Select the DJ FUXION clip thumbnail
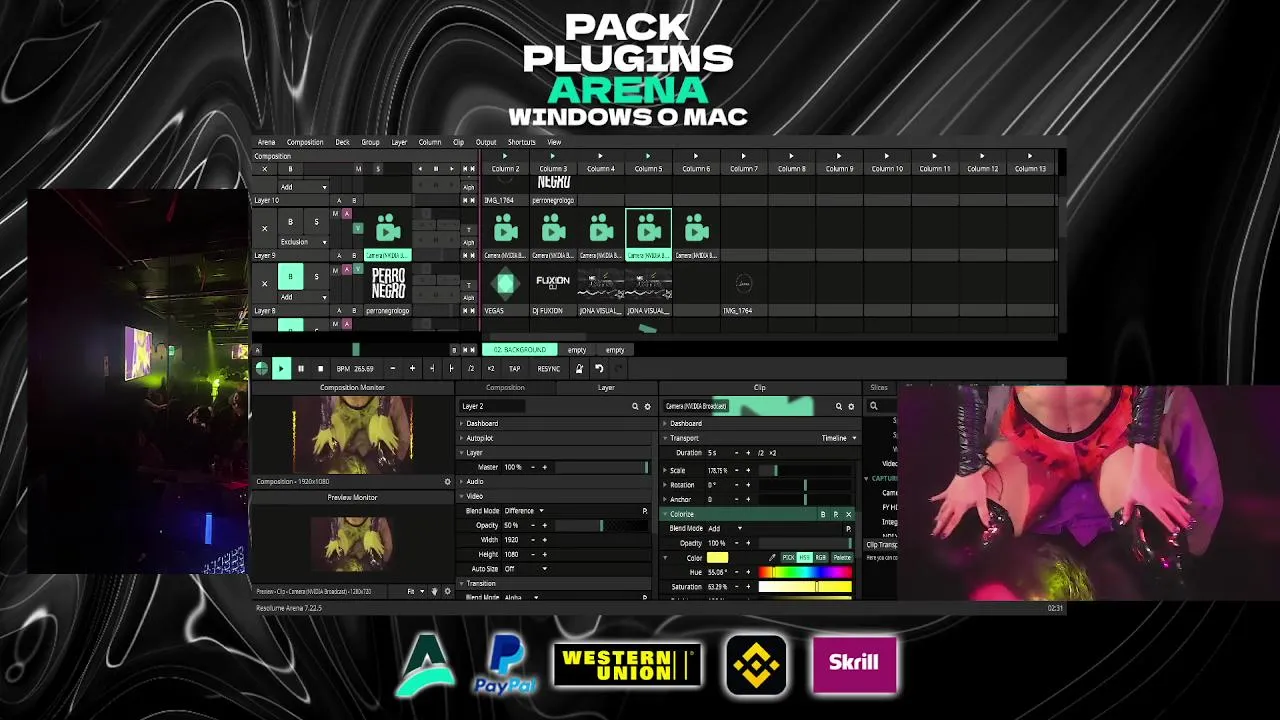This screenshot has height=720, width=1280. pos(553,284)
